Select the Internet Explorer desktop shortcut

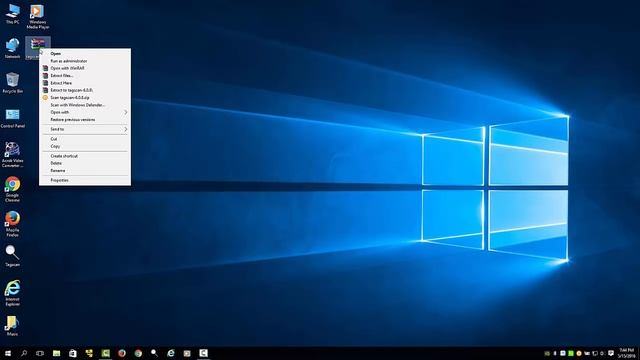(x=12, y=293)
